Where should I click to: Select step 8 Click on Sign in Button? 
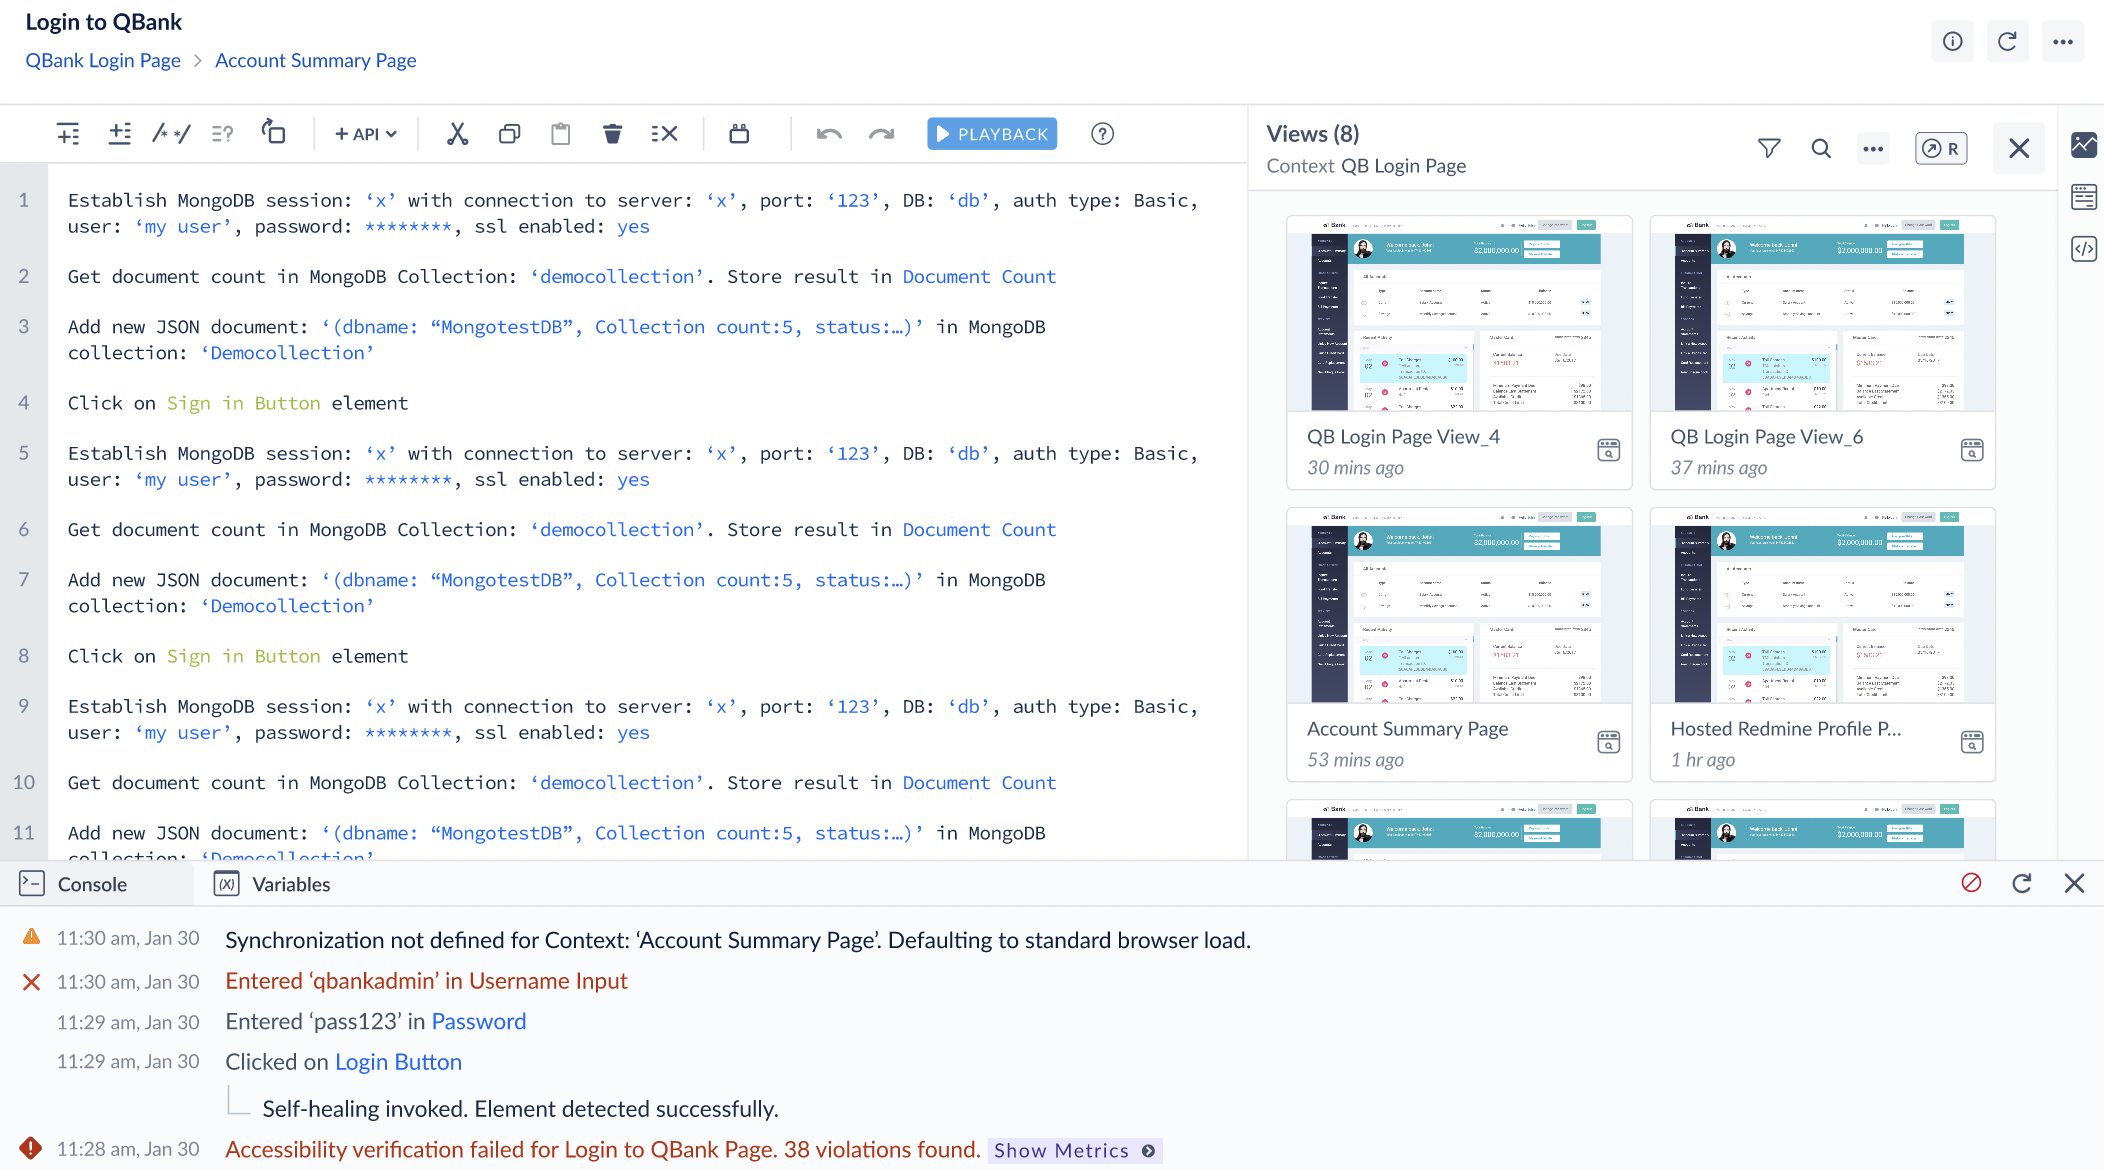[x=238, y=656]
